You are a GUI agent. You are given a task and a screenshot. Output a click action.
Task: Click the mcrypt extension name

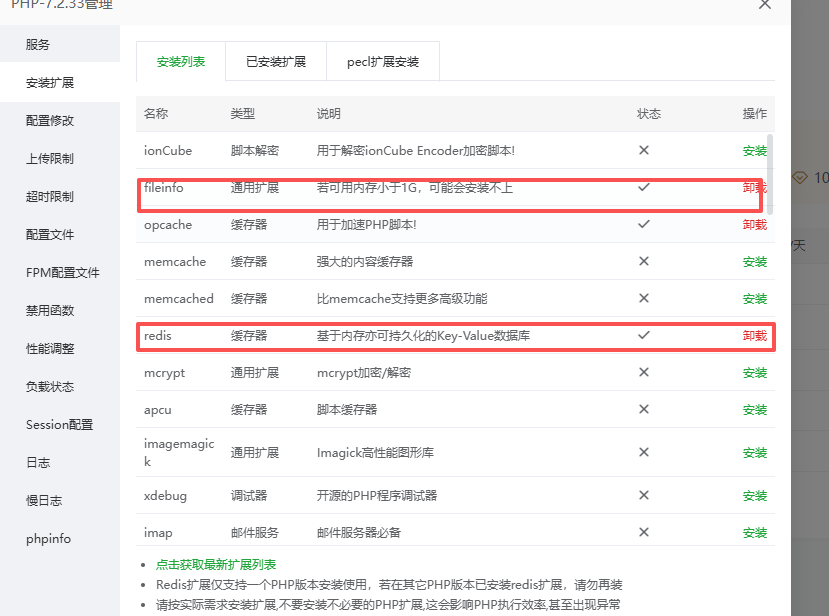(x=164, y=373)
